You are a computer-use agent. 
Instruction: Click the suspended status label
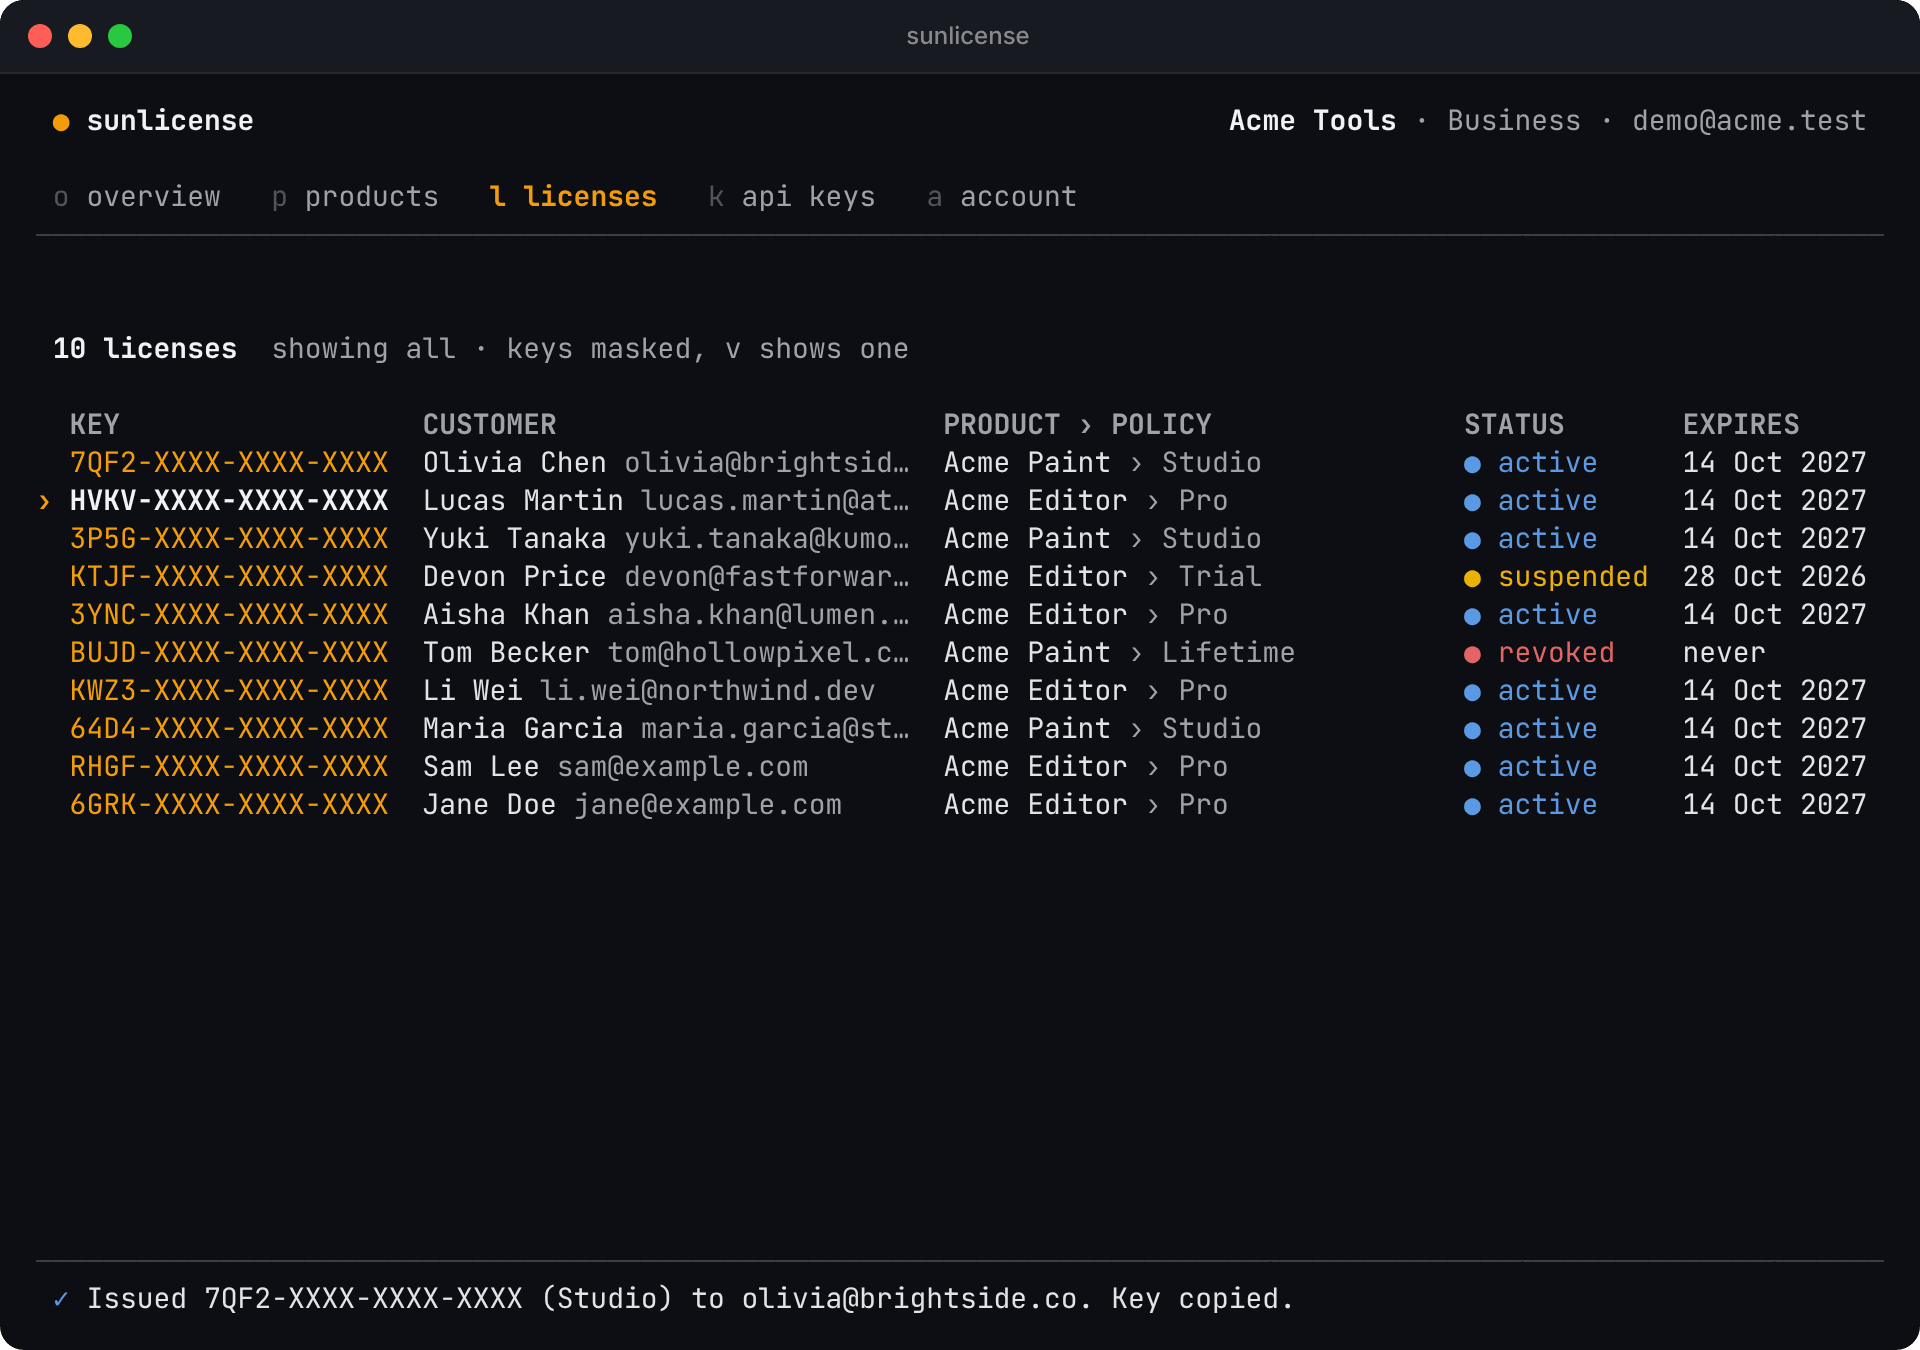tap(1573, 577)
